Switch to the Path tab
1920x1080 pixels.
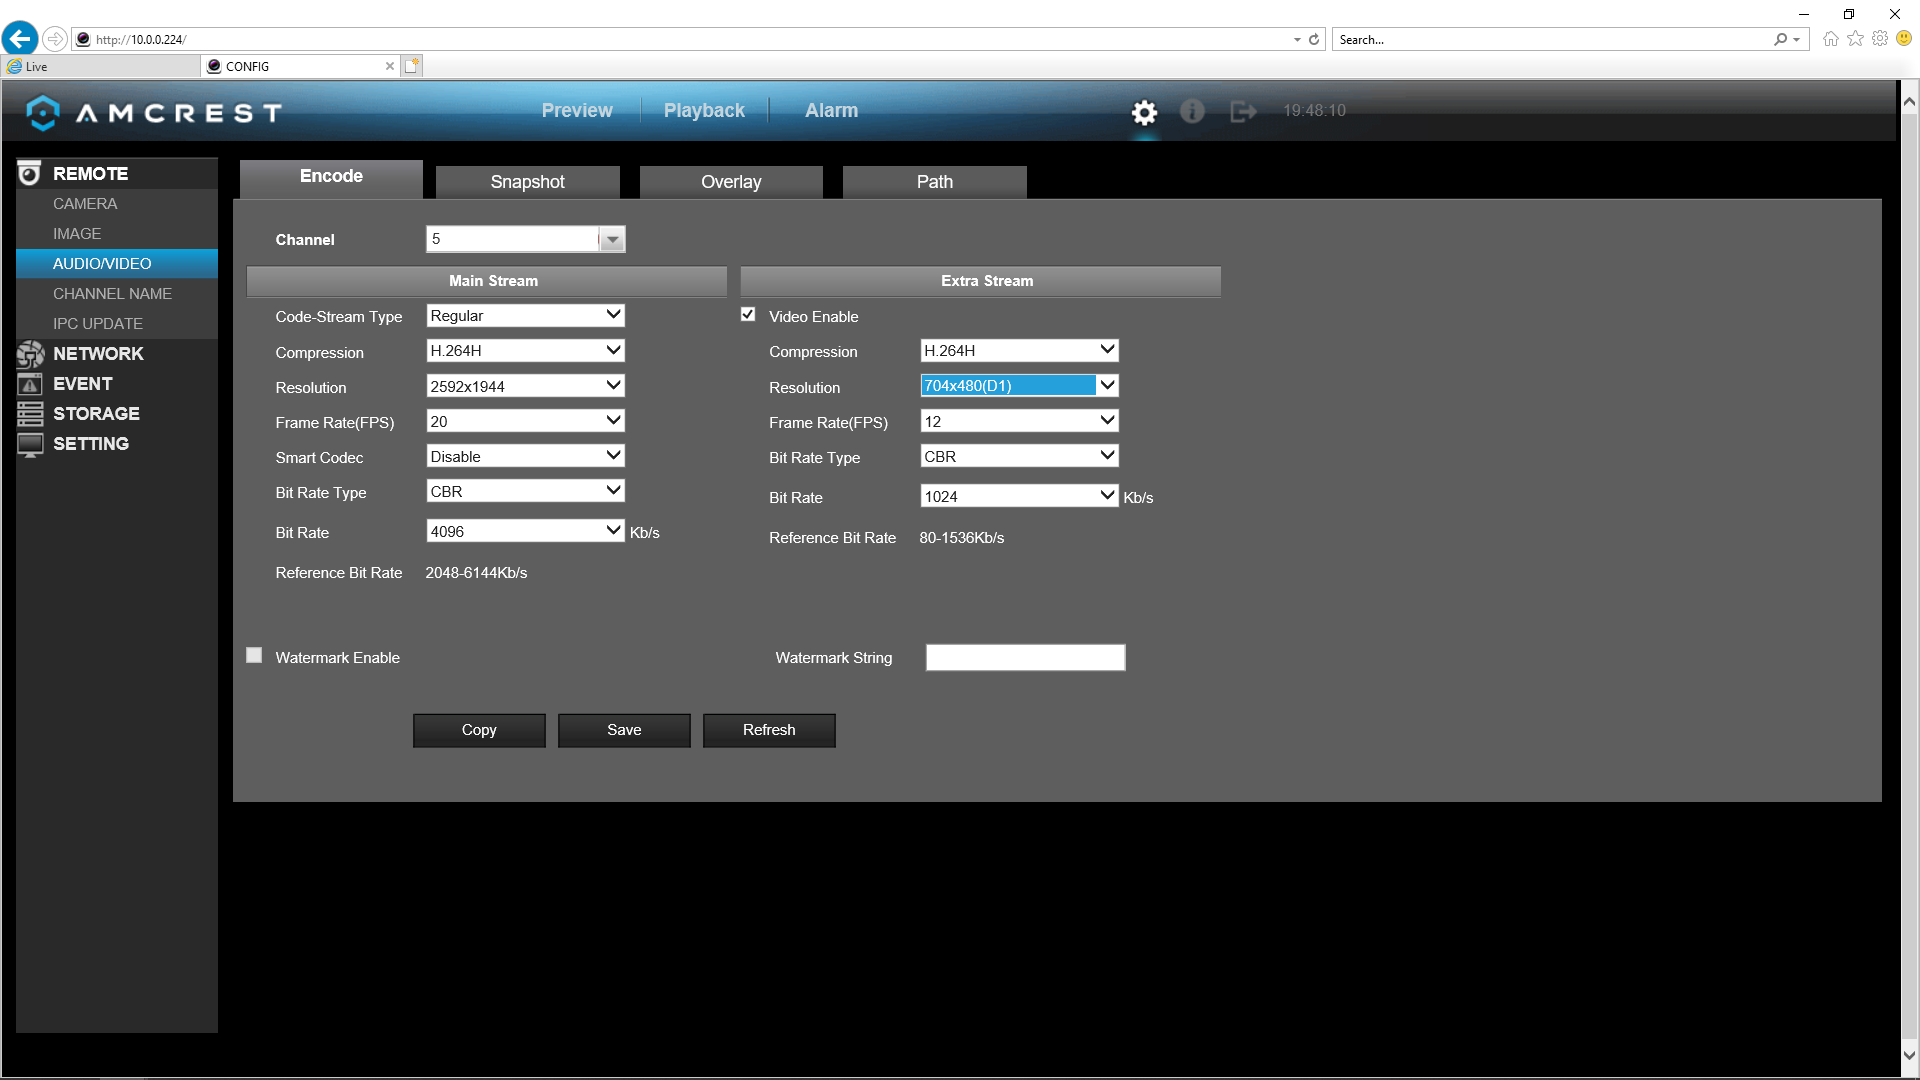point(935,182)
